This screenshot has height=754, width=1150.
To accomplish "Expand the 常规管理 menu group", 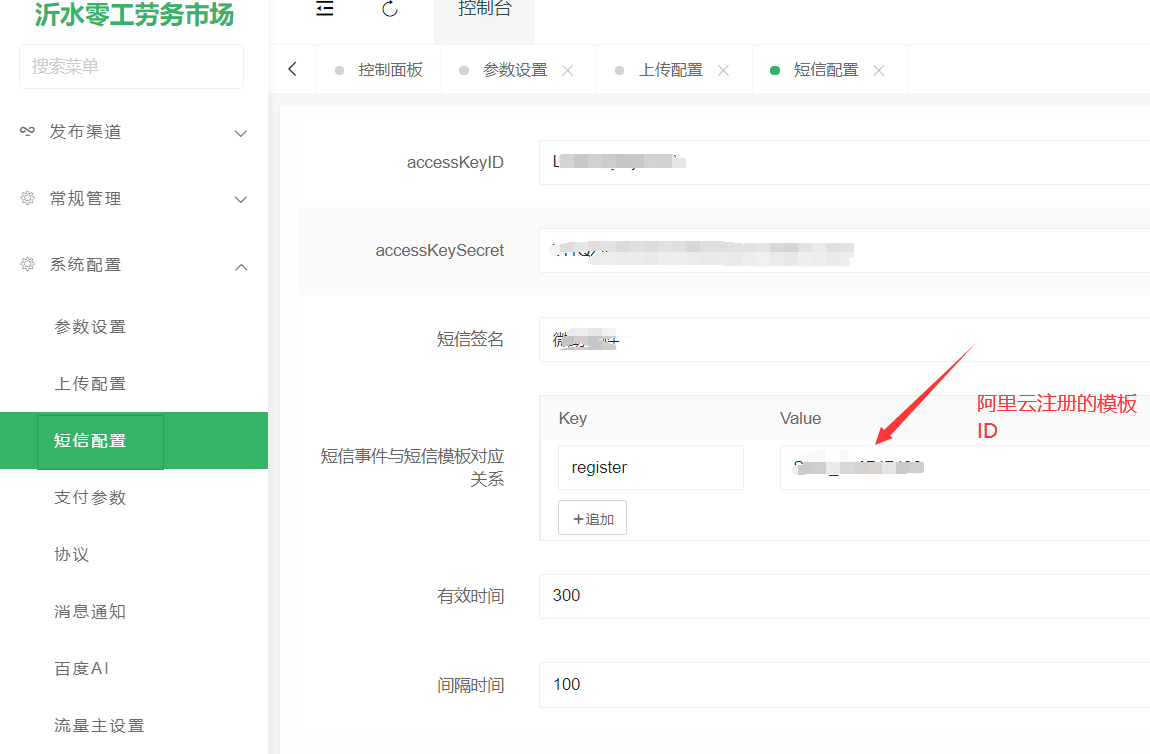I will (x=134, y=199).
